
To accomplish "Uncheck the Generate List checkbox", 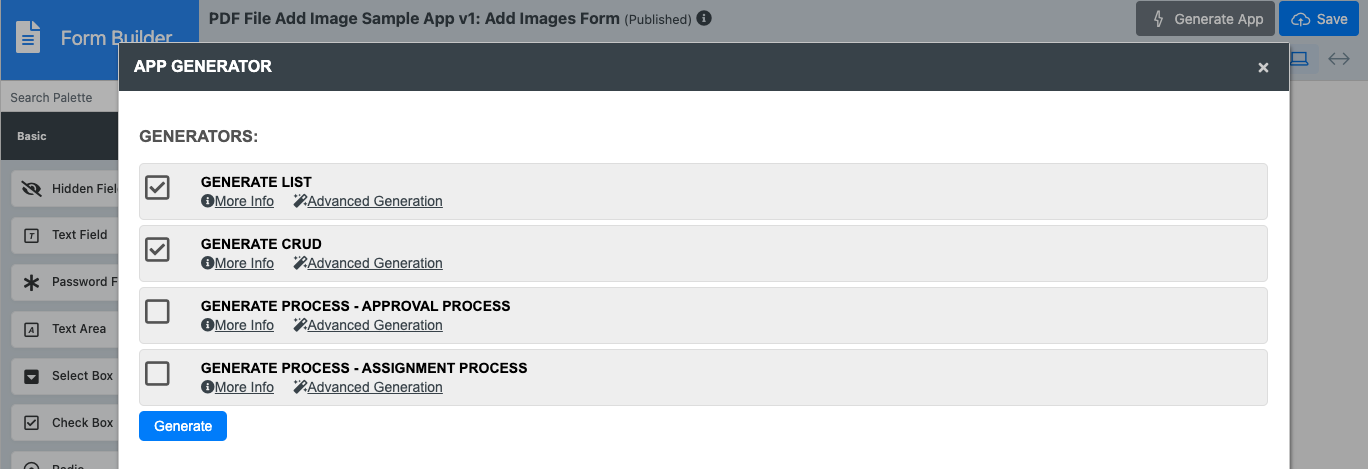I will pos(157,187).
